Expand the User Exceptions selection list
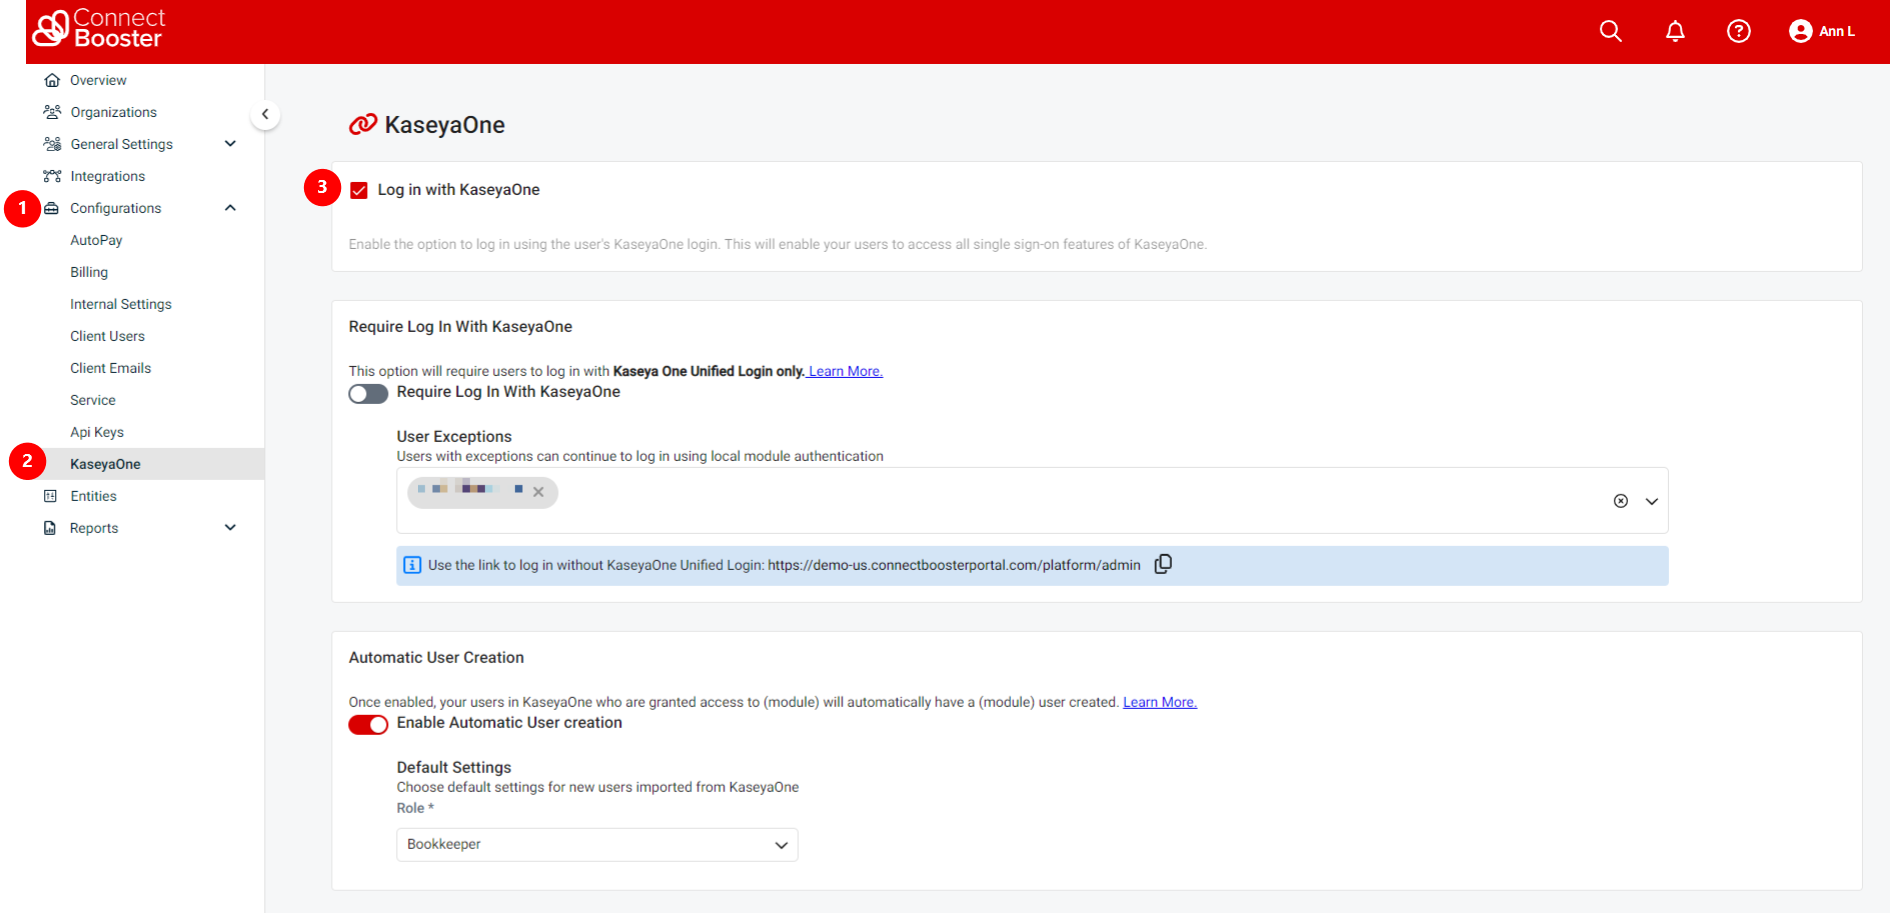This screenshot has width=1890, height=913. pos(1652,500)
